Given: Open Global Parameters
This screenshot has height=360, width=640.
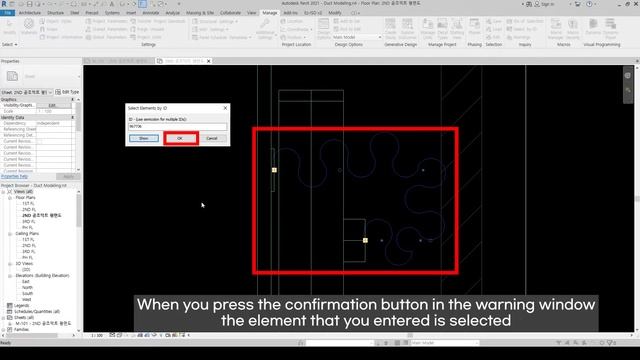Looking at the screenshot, I should (x=107, y=37).
